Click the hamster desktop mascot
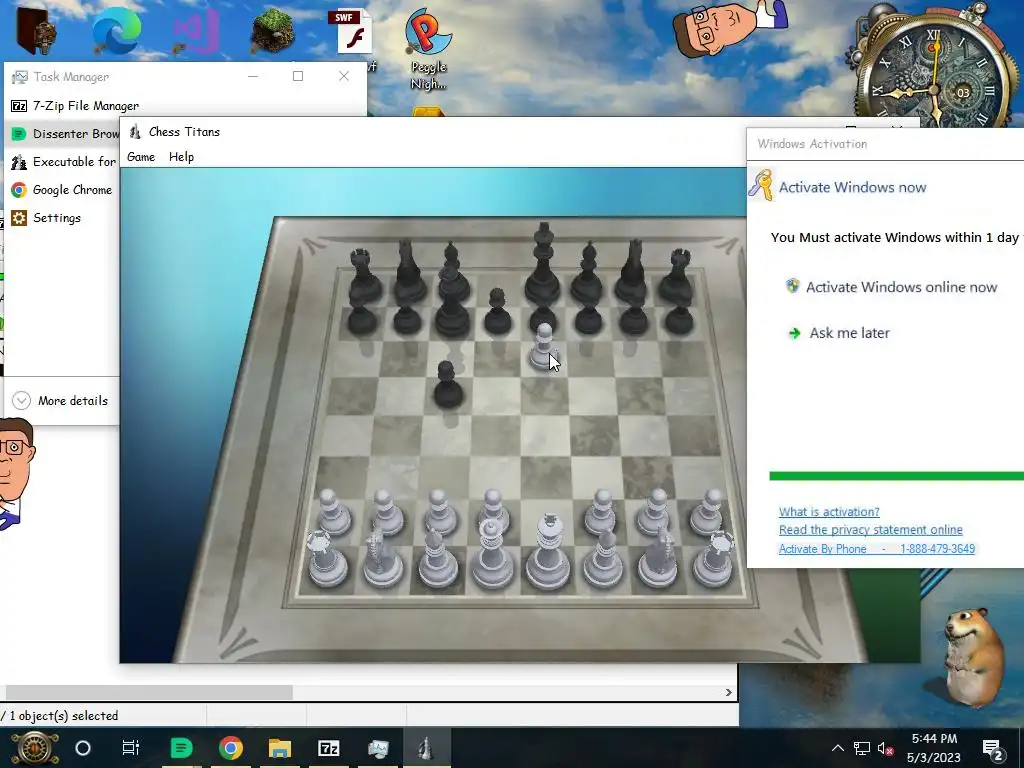Viewport: 1024px width, 768px height. [973, 656]
